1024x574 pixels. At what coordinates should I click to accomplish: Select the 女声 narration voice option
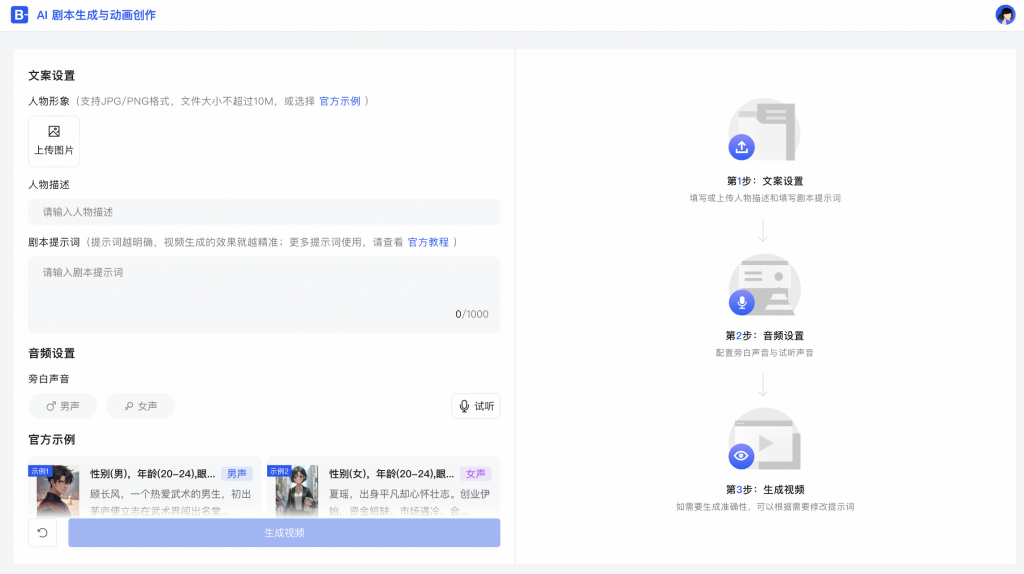[x=140, y=406]
